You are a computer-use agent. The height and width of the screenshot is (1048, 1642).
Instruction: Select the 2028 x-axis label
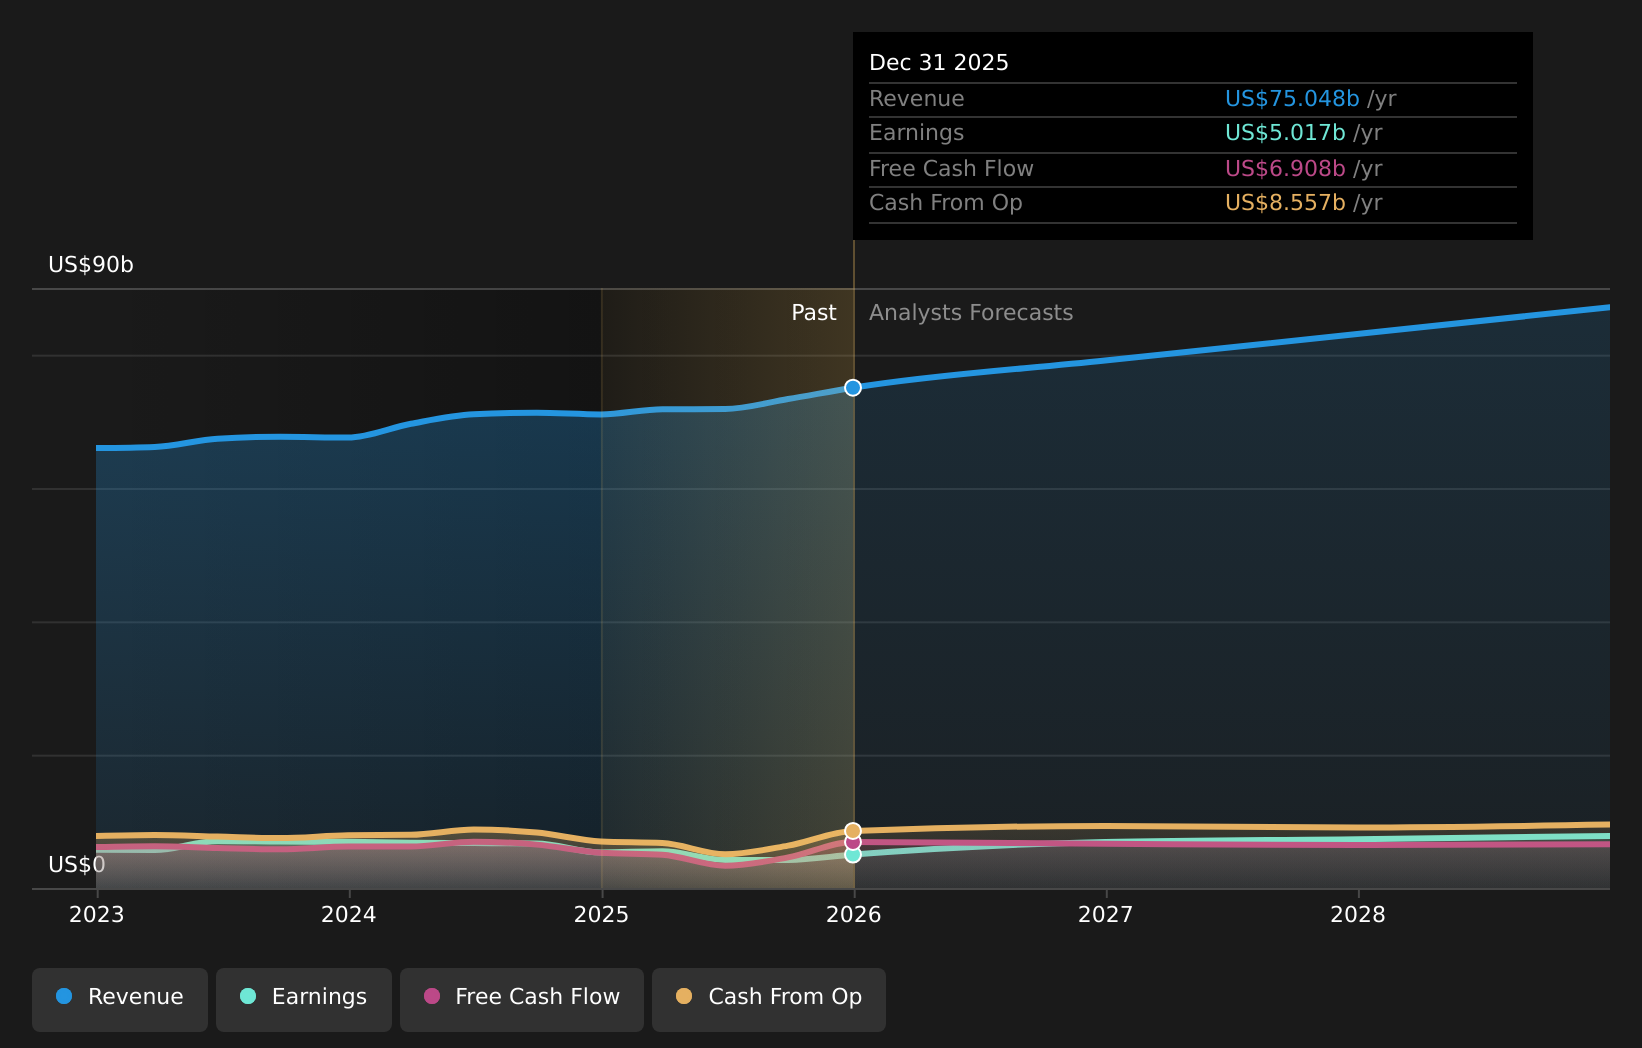(x=1358, y=915)
